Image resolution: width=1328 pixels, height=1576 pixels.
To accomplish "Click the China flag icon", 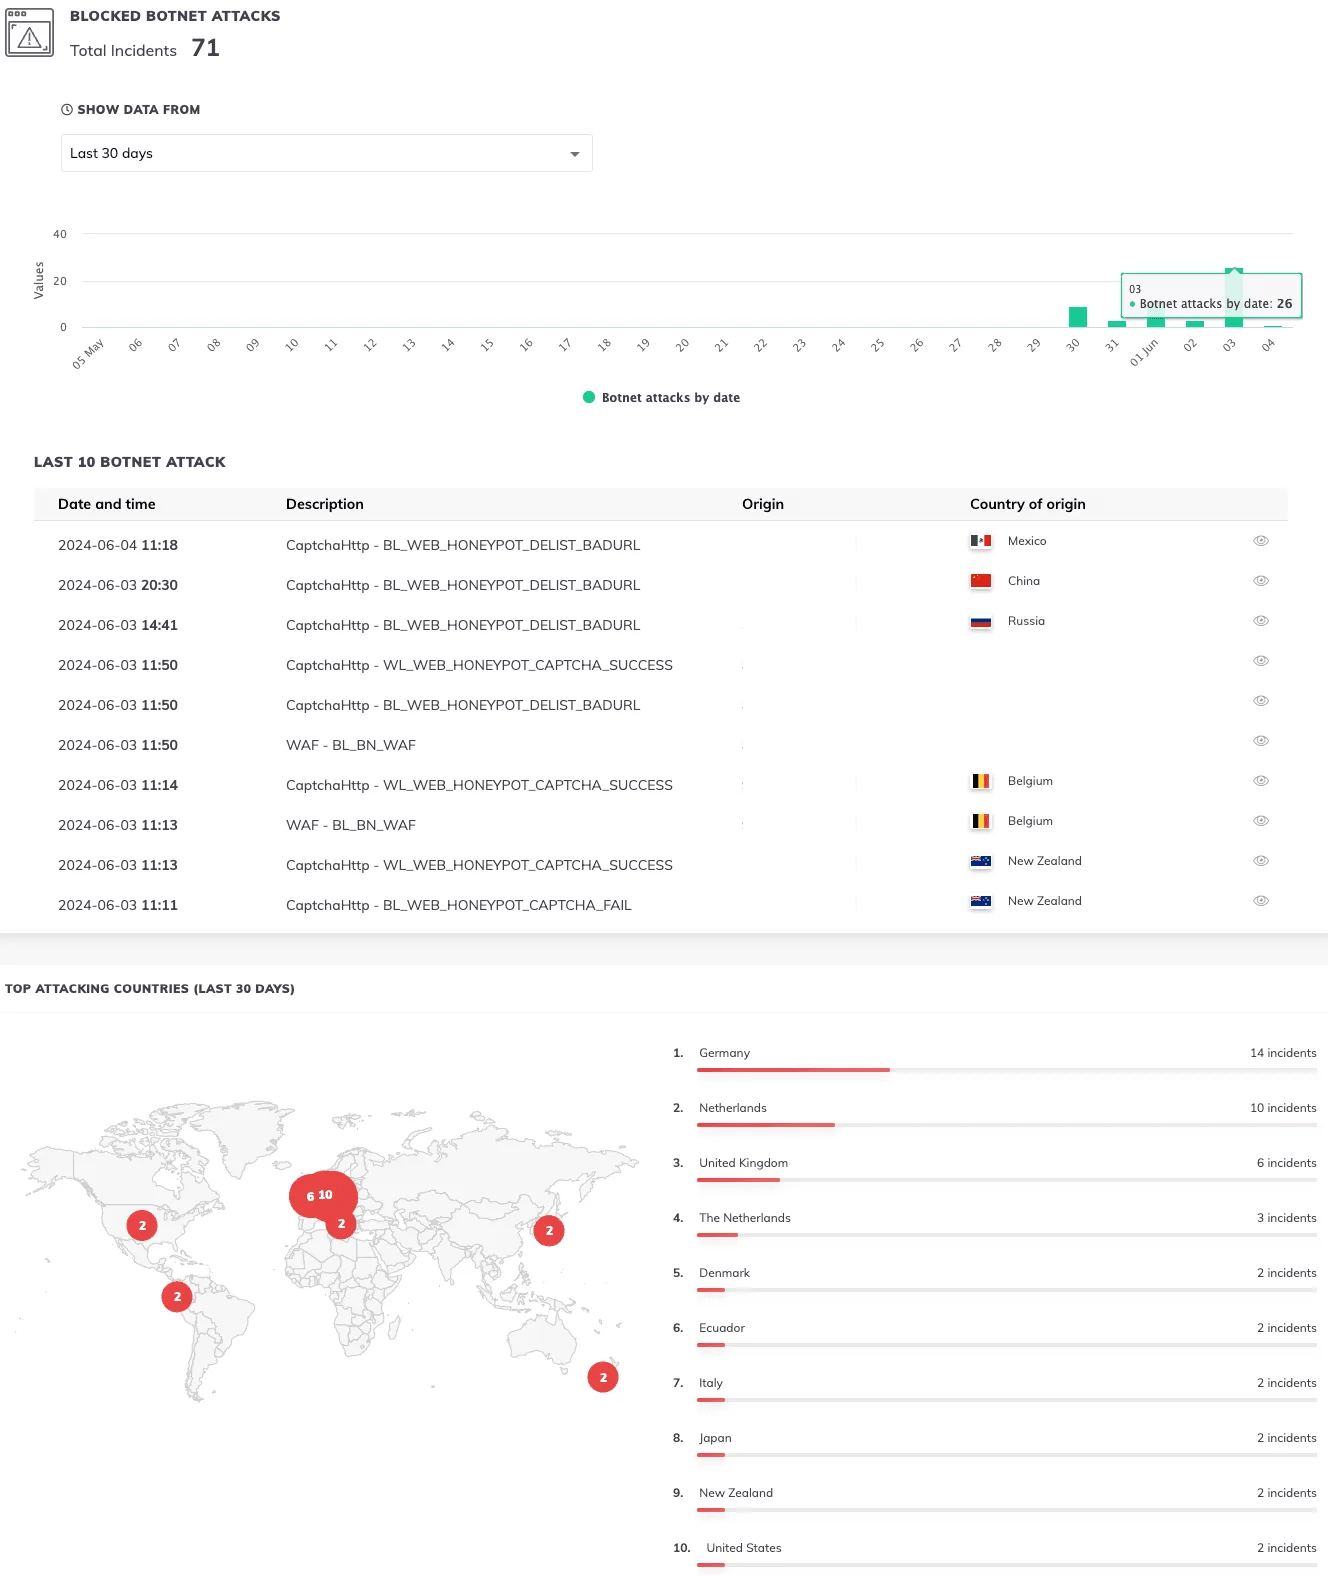I will click(x=980, y=581).
